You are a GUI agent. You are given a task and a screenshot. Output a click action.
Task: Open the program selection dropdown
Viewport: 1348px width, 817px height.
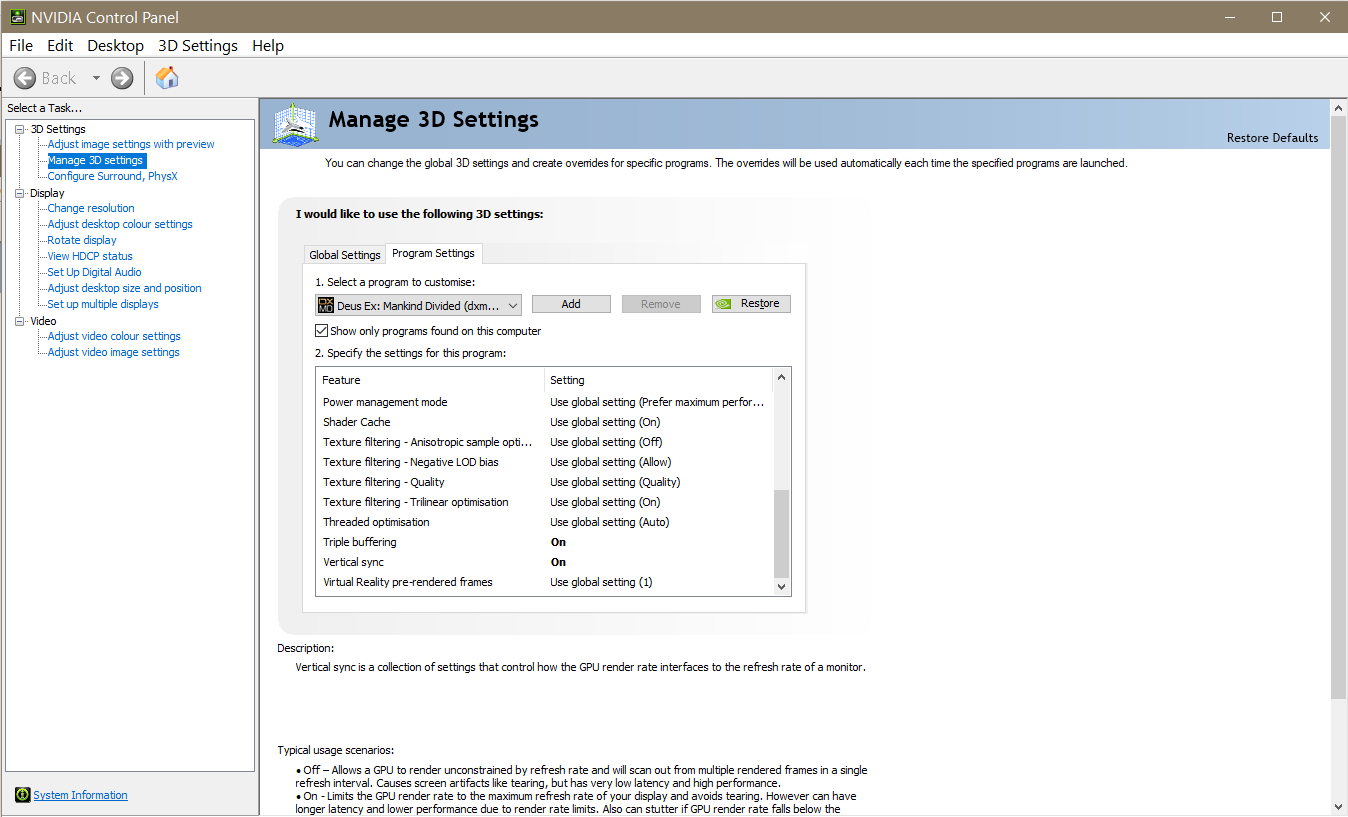pos(418,305)
